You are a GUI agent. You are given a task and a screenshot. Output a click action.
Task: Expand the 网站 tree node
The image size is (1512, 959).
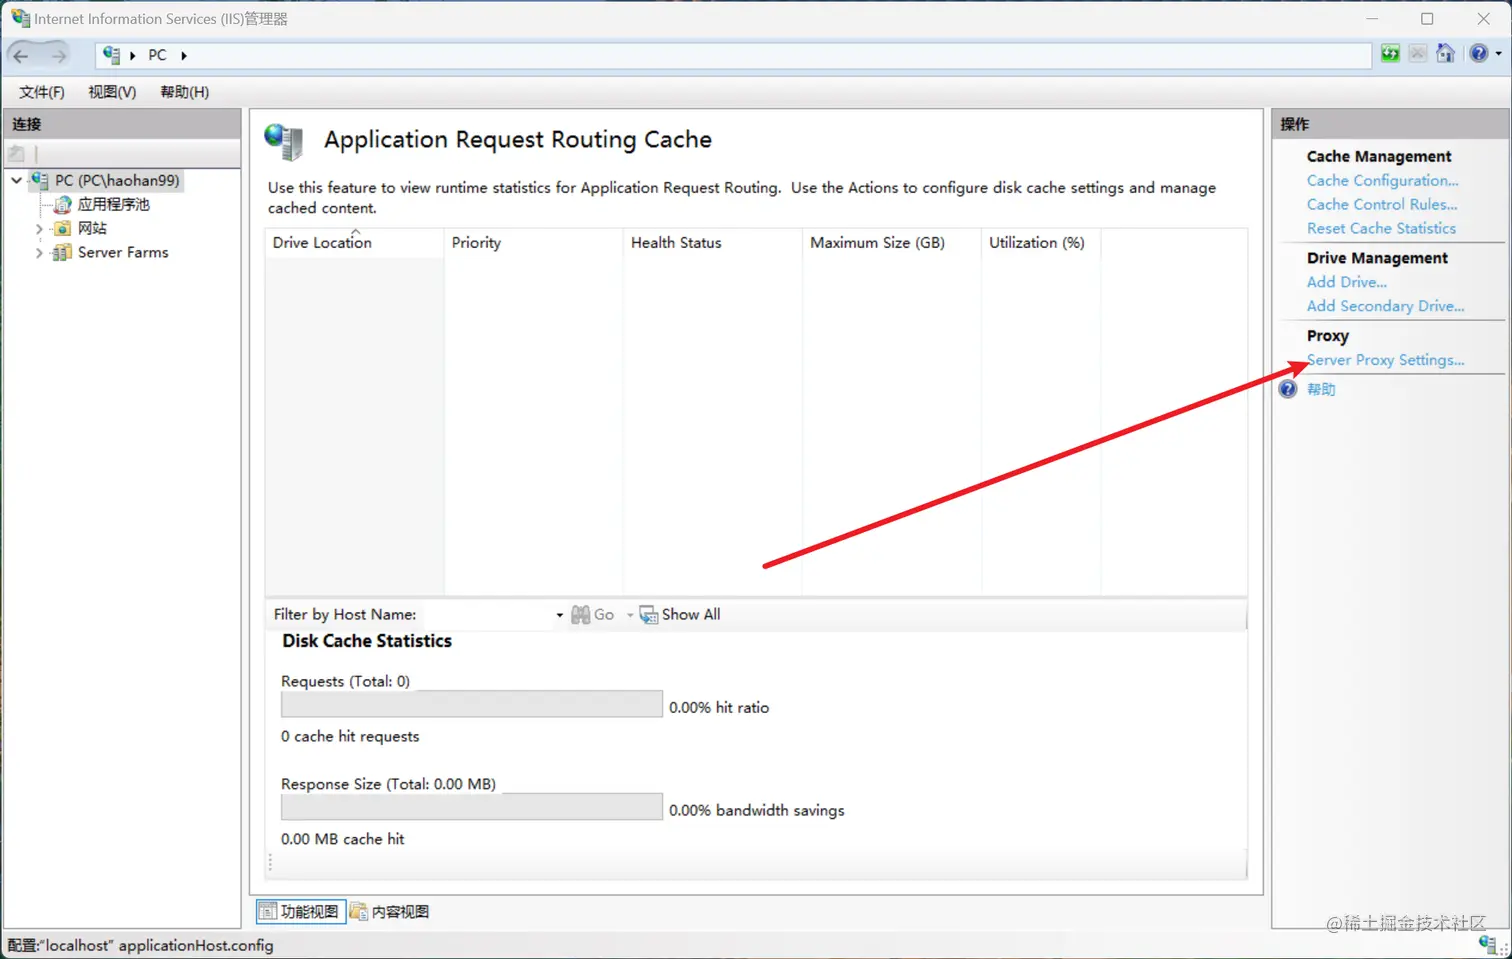39,229
